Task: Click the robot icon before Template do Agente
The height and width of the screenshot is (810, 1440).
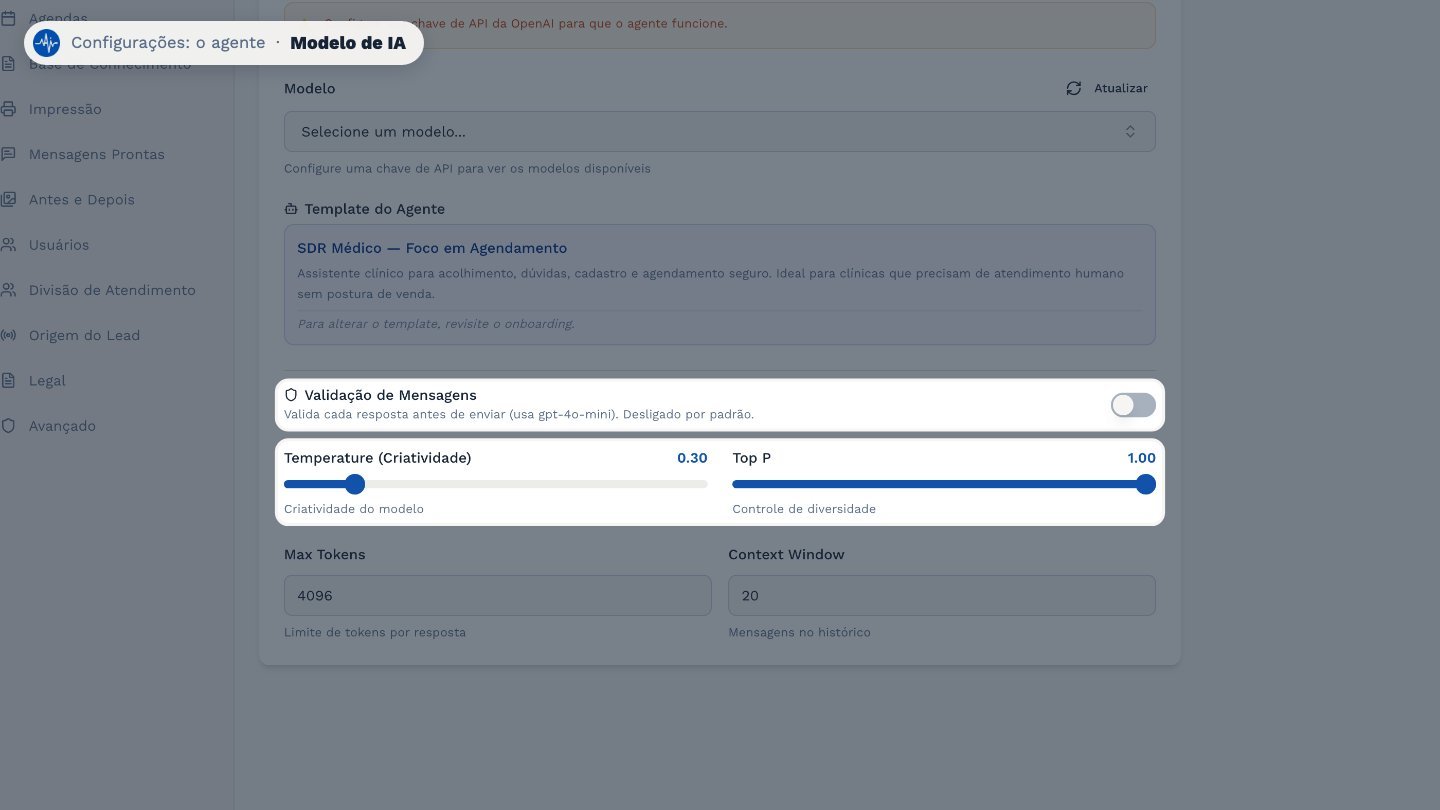Action: (291, 209)
